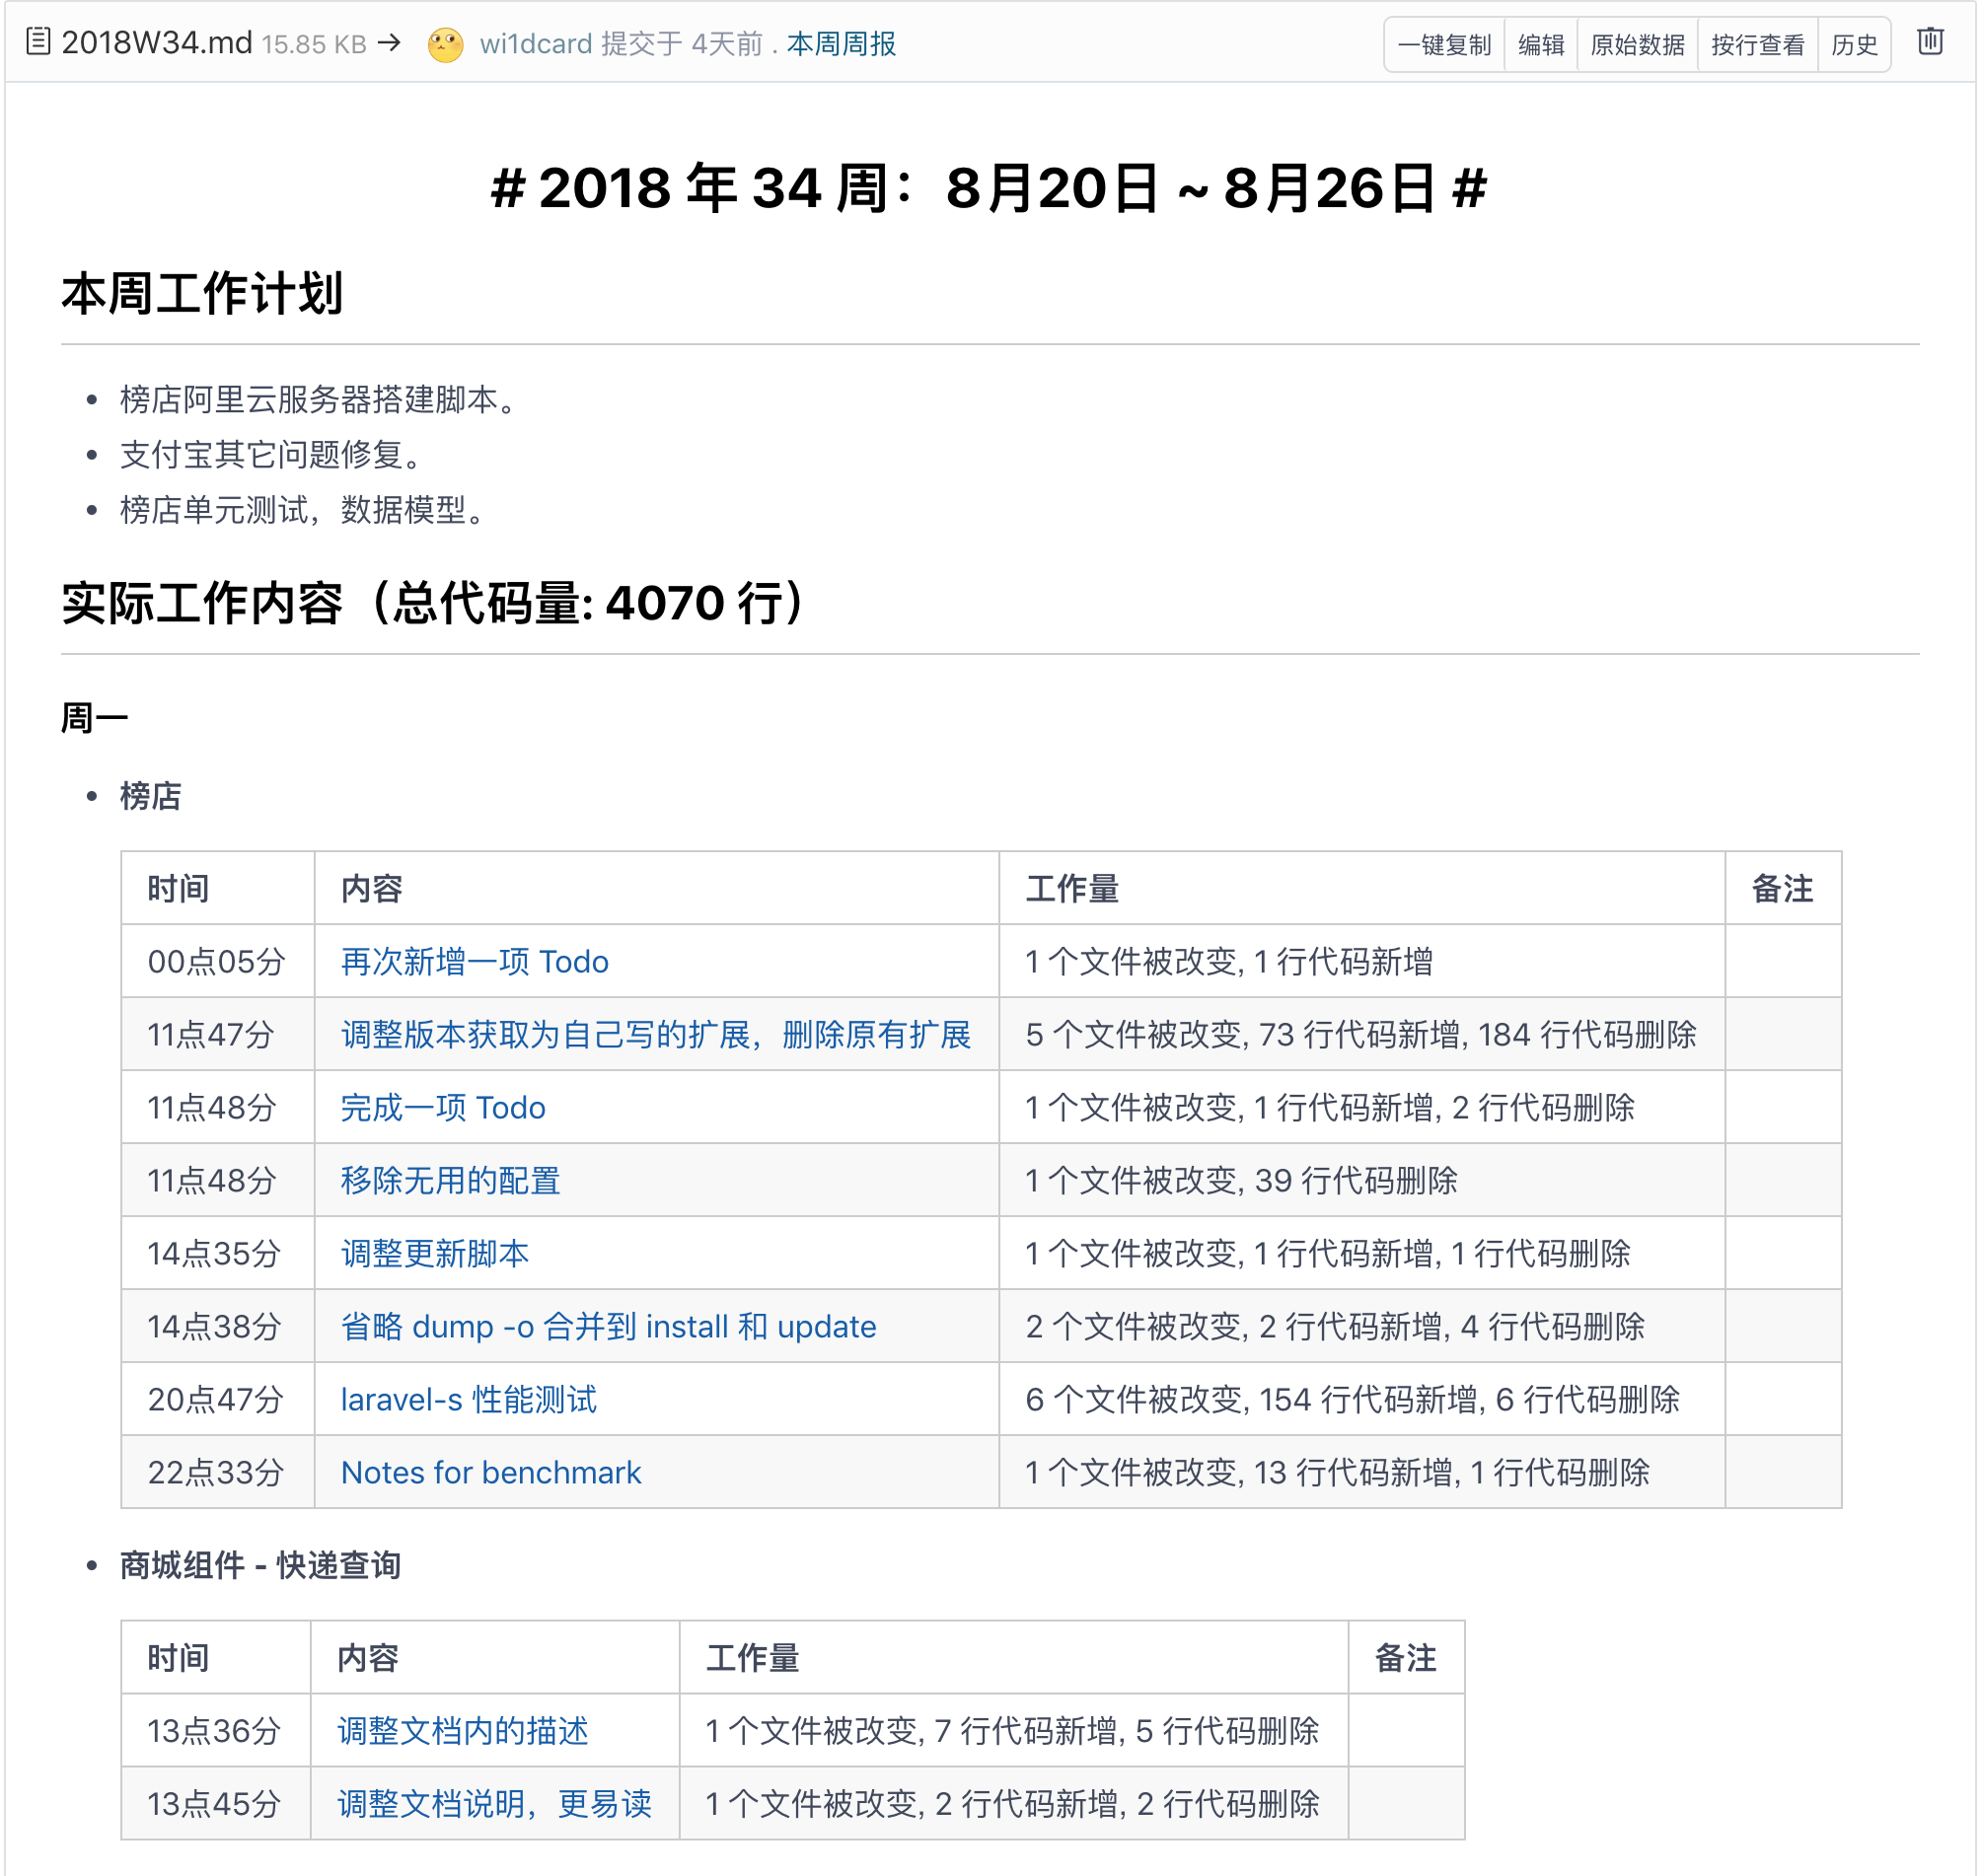Select the 实际工作内容 heading
The width and height of the screenshot is (1981, 1876).
[436, 604]
